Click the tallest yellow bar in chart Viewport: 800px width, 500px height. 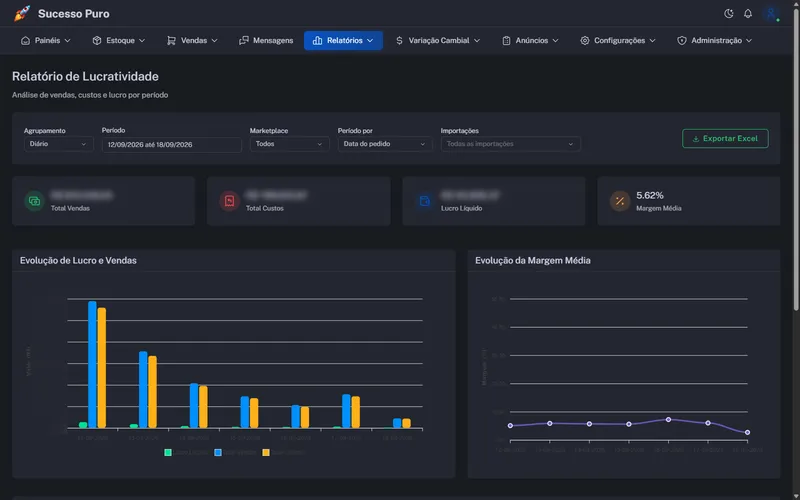[x=102, y=367]
